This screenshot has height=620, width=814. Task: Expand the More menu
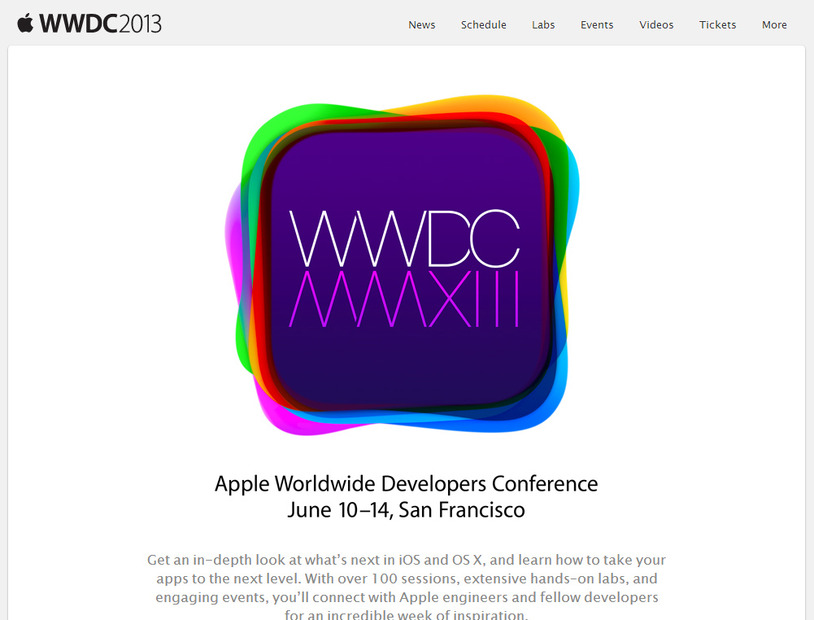tap(774, 25)
